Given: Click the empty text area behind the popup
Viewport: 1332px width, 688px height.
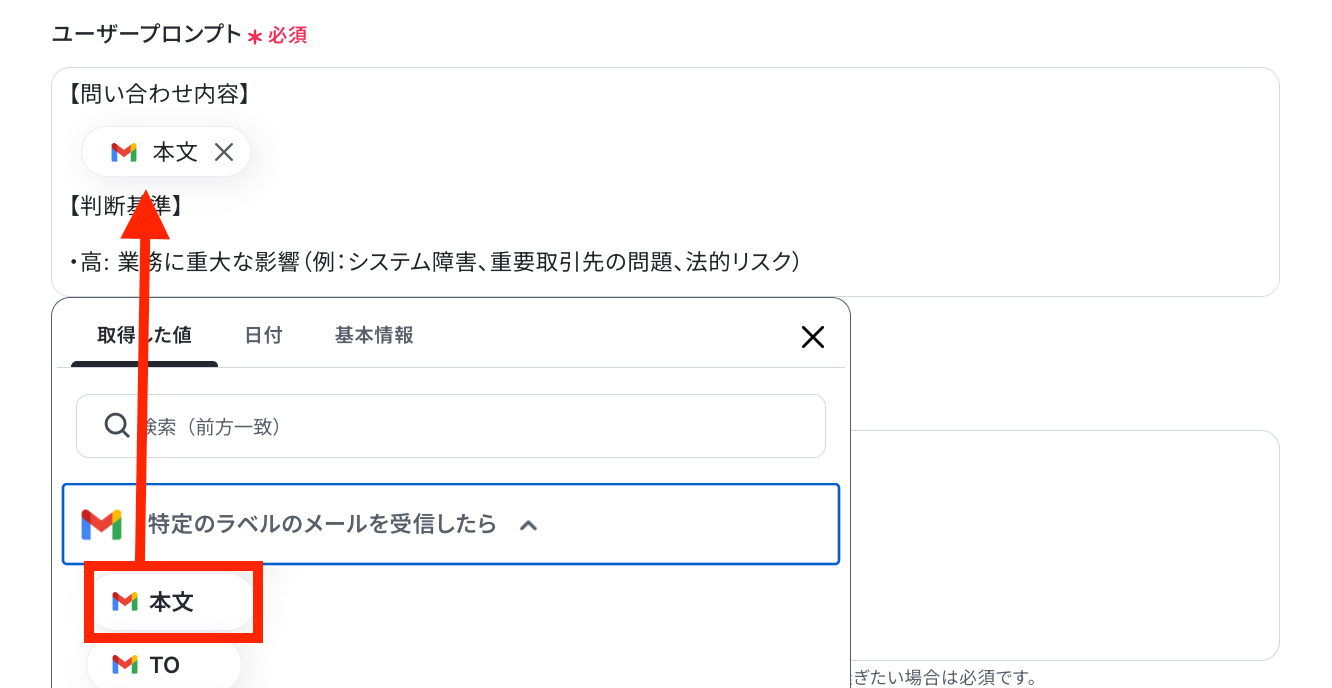Looking at the screenshot, I should (x=1065, y=545).
